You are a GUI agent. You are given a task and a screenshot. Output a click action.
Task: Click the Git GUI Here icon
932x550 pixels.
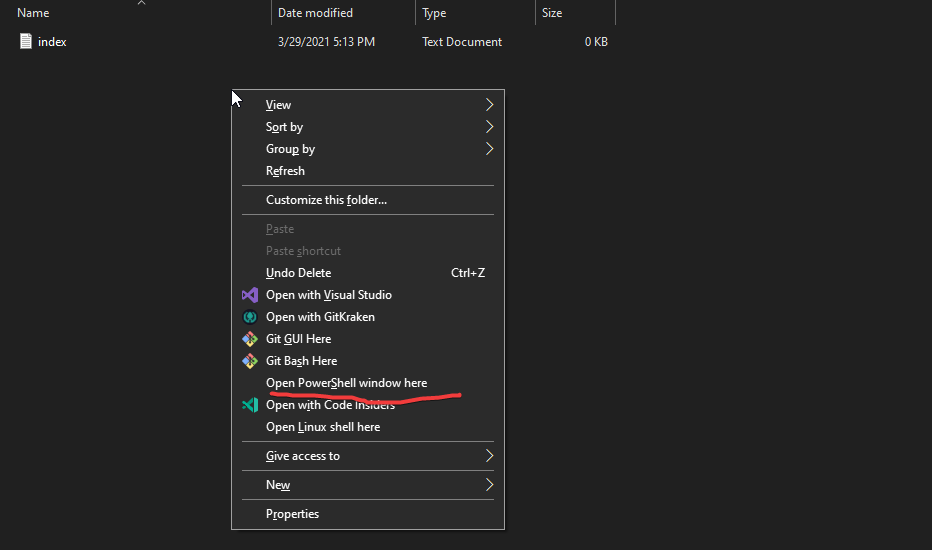(x=250, y=339)
